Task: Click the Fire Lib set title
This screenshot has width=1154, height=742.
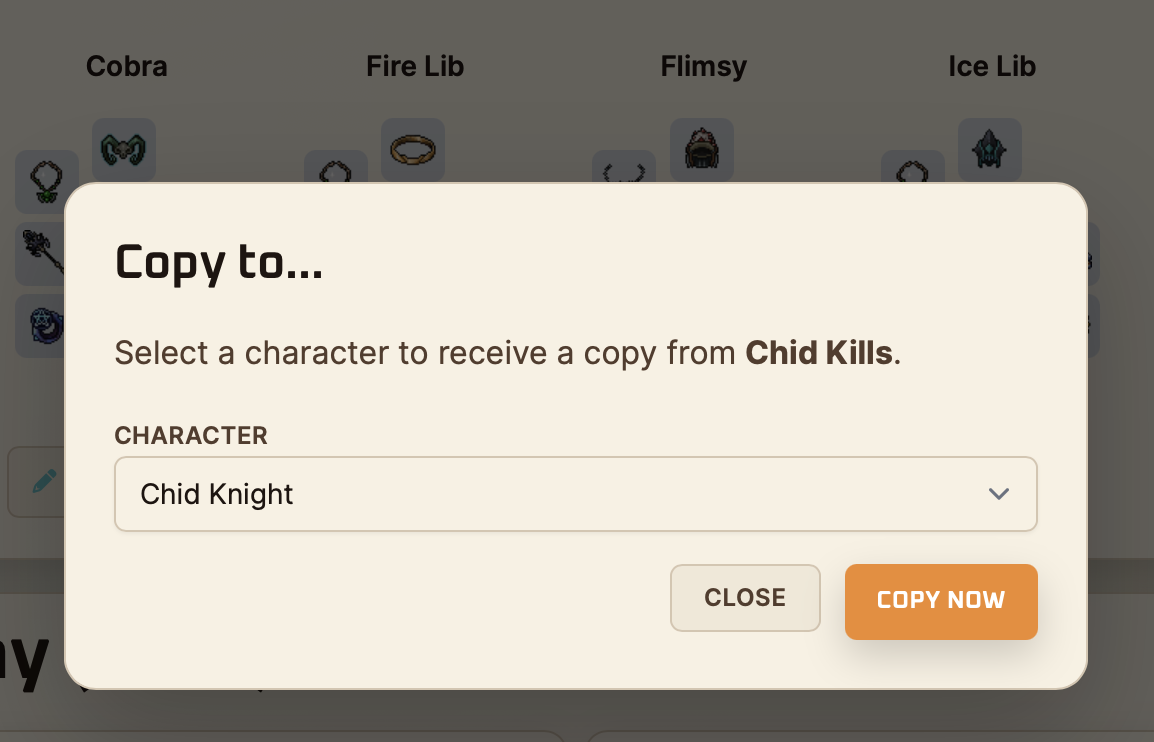Action: coord(415,67)
